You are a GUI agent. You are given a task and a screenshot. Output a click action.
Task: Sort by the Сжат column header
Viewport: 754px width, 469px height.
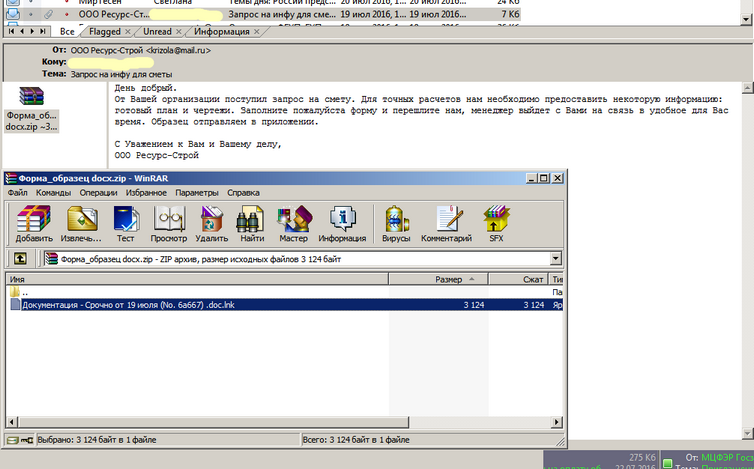519,279
